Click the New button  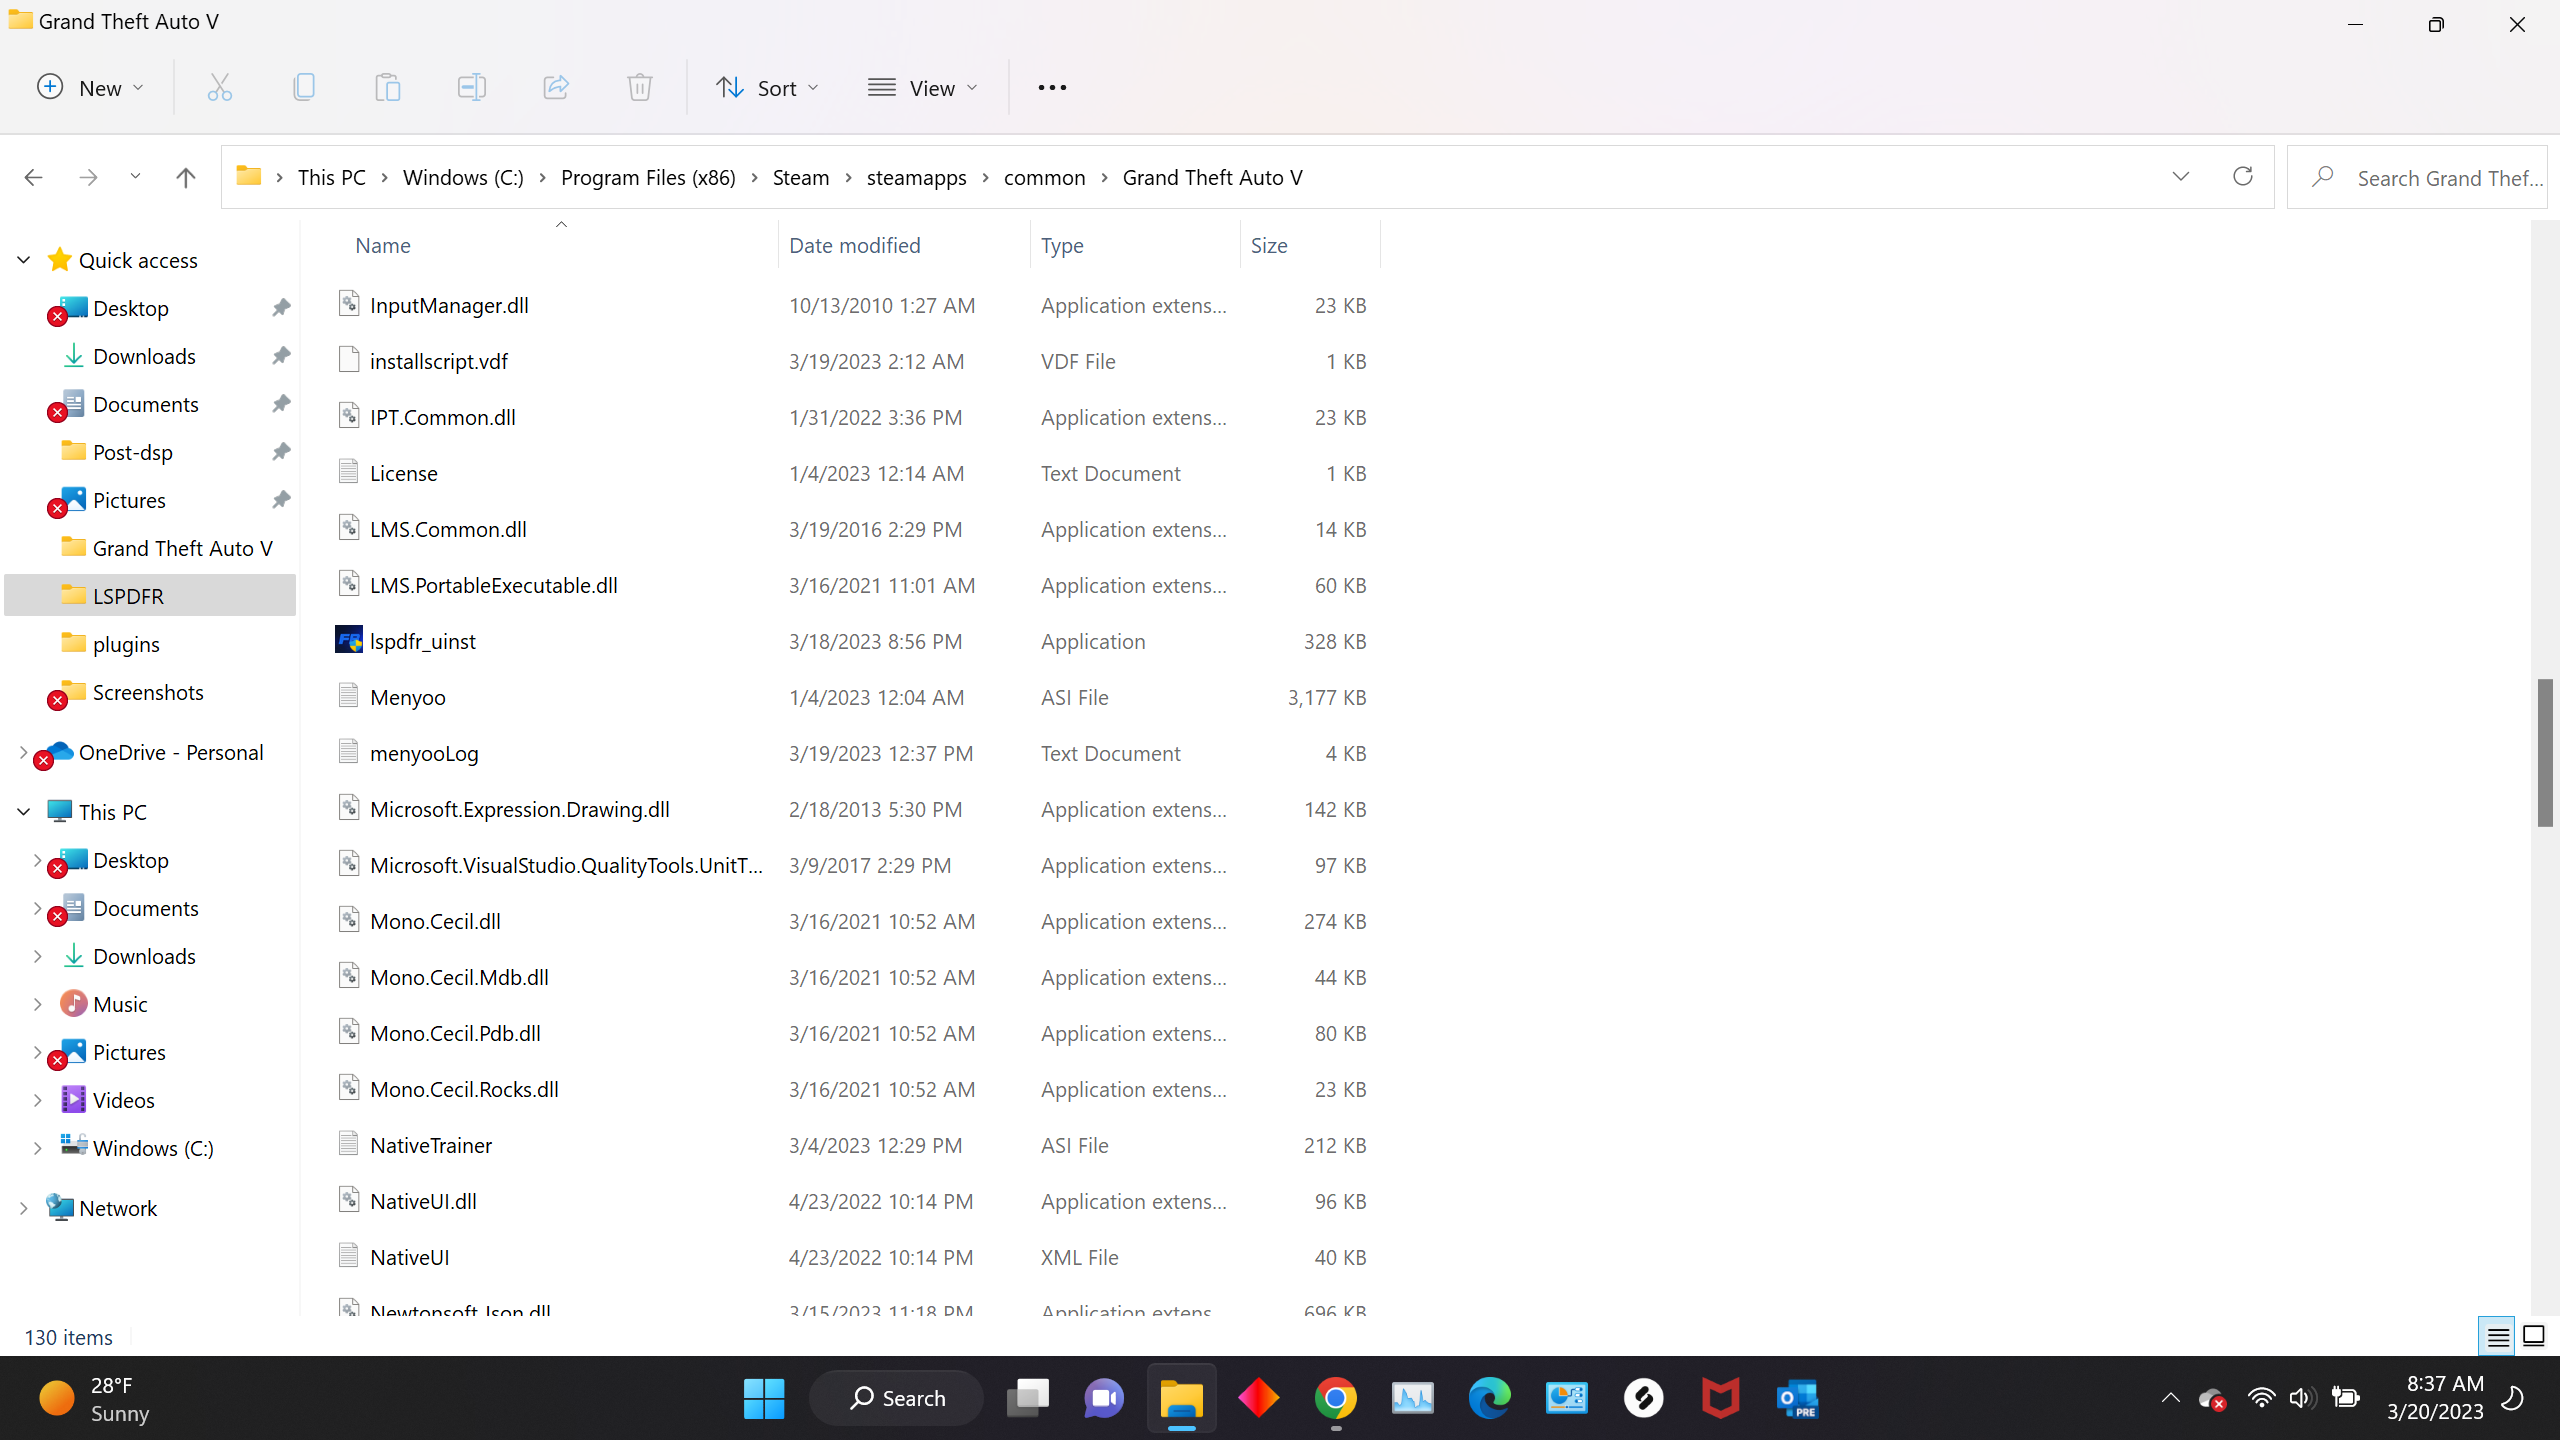click(x=90, y=88)
